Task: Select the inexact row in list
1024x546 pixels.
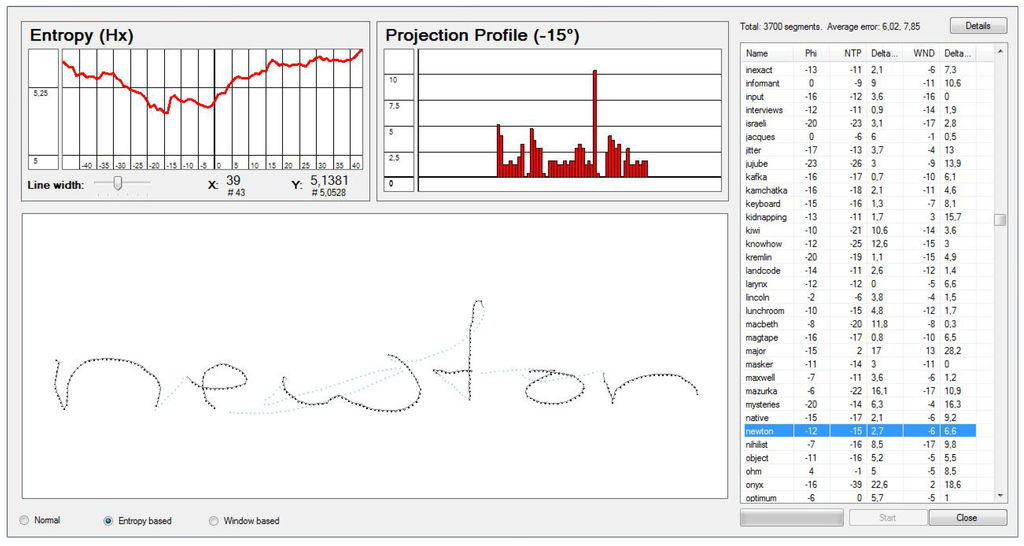Action: (x=760, y=70)
